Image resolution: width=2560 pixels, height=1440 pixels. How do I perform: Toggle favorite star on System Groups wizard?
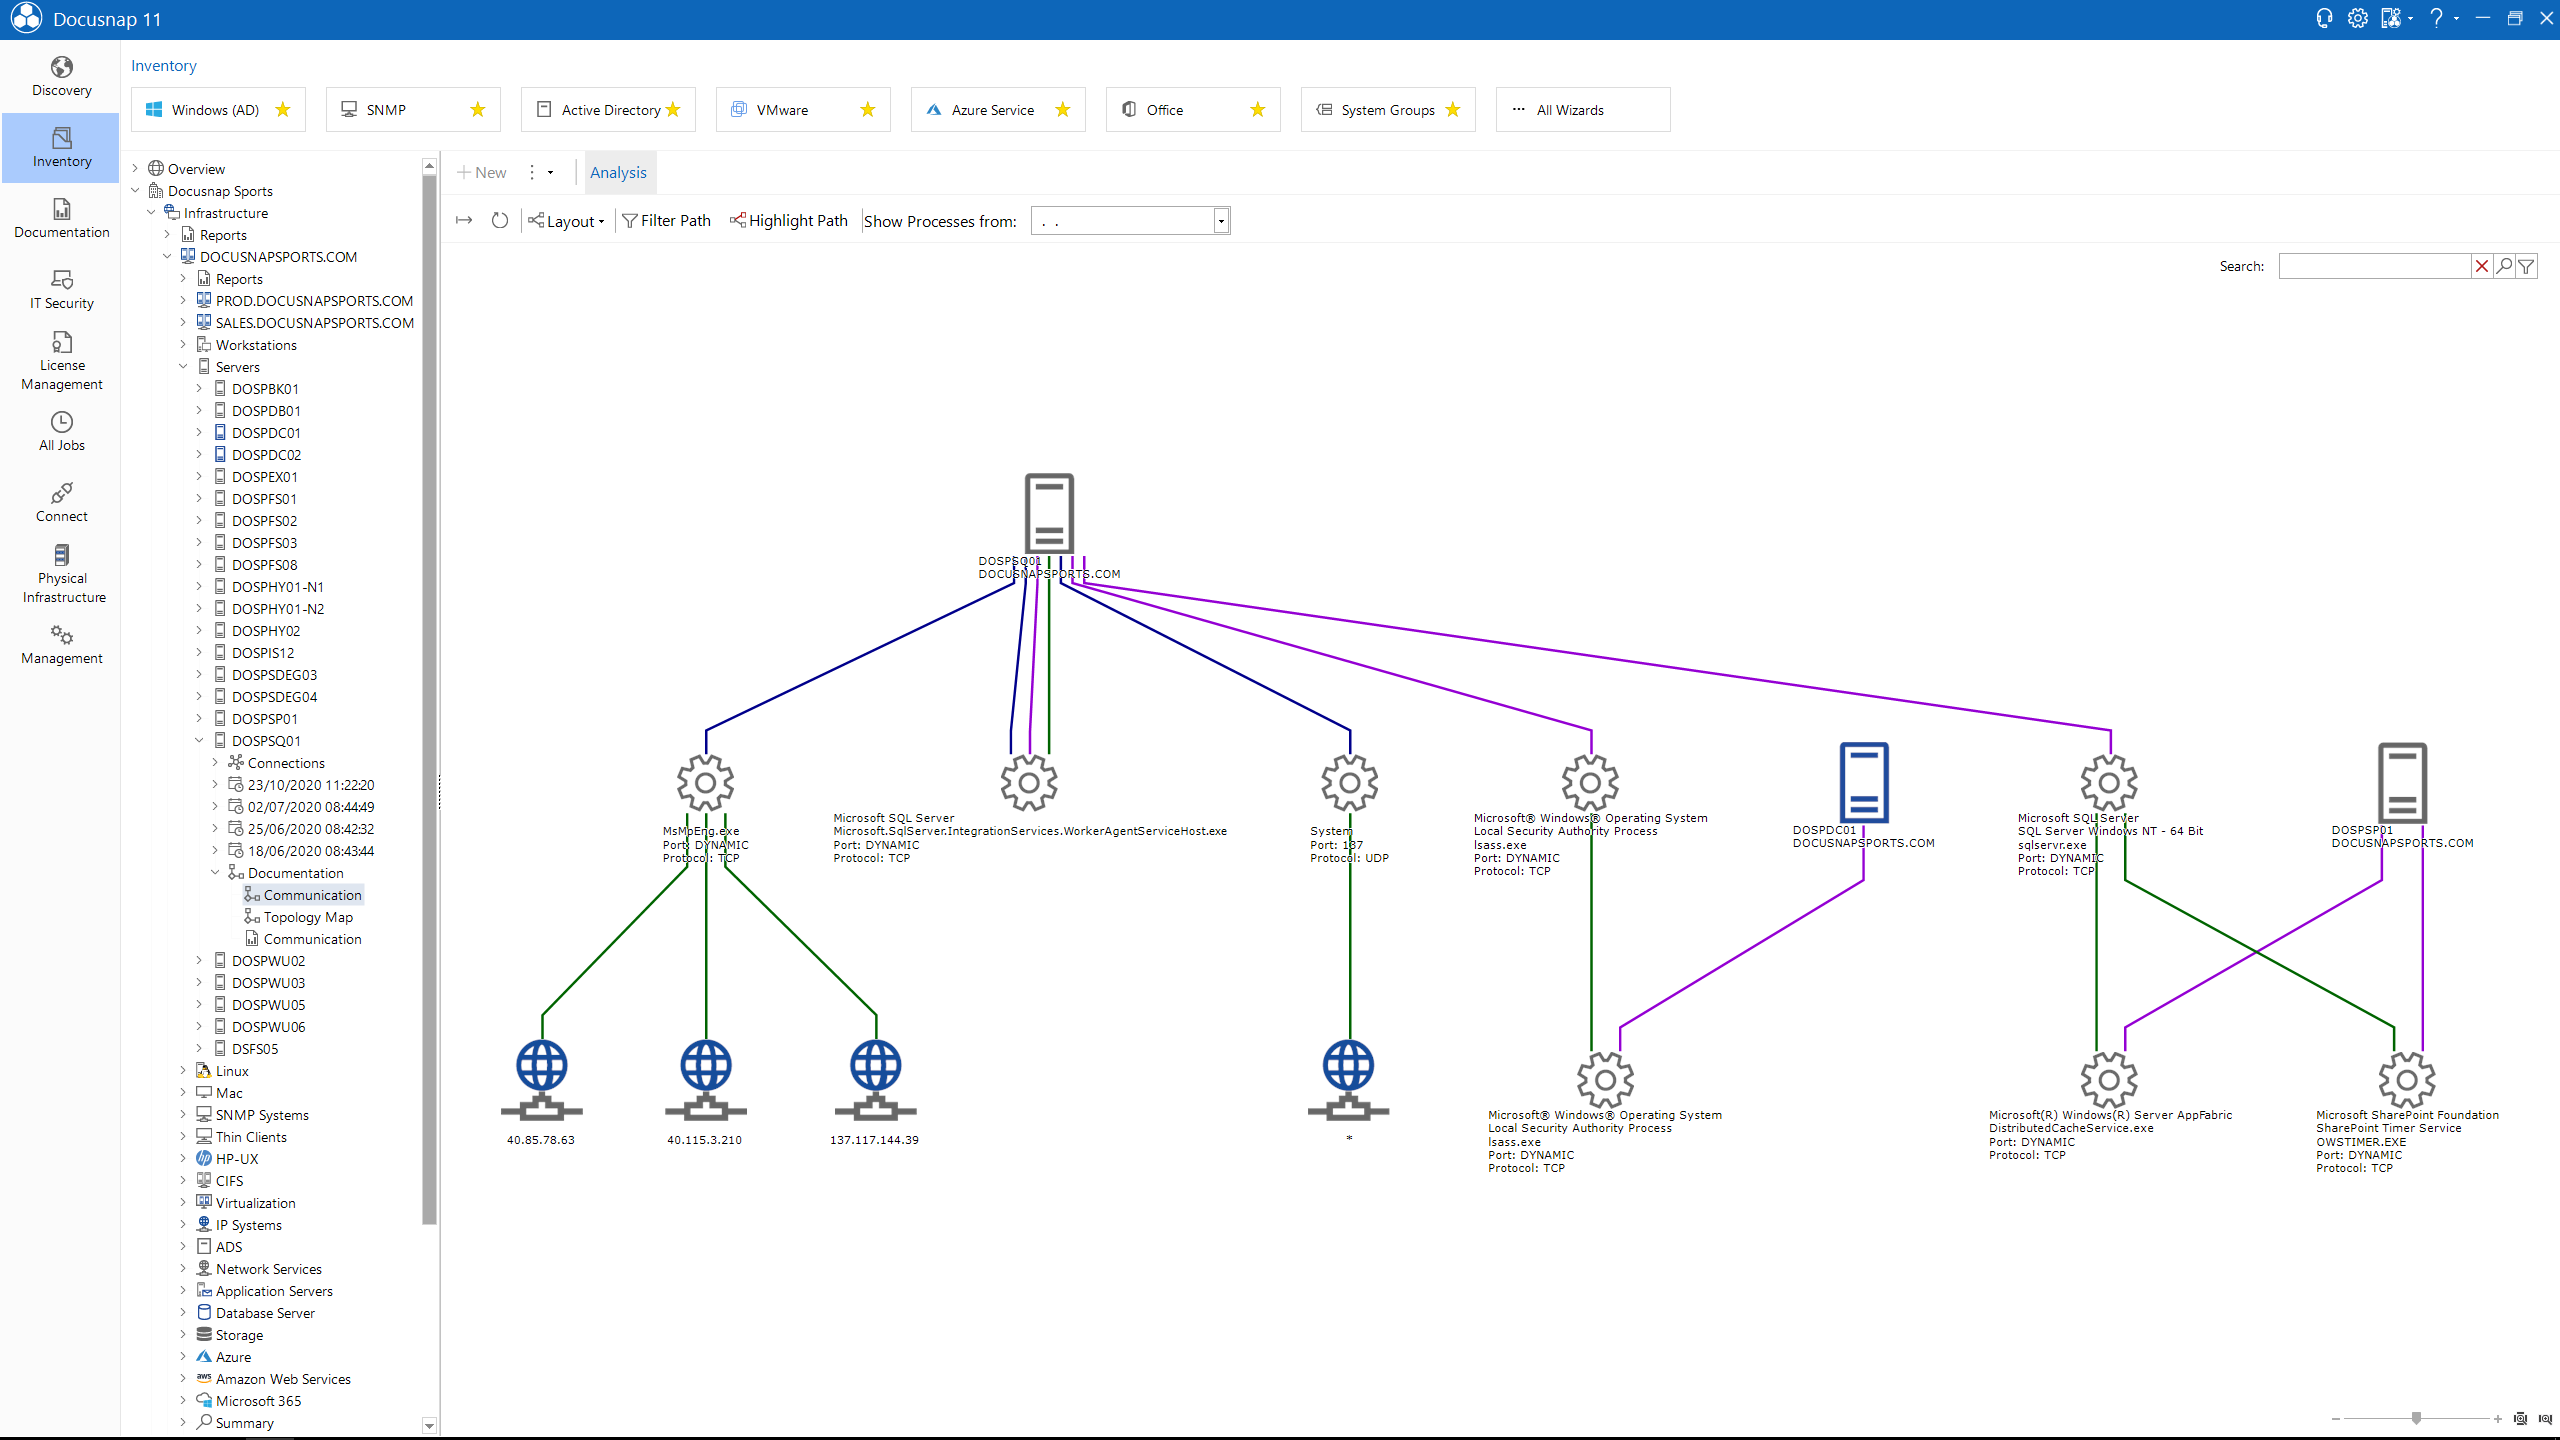coord(1453,109)
